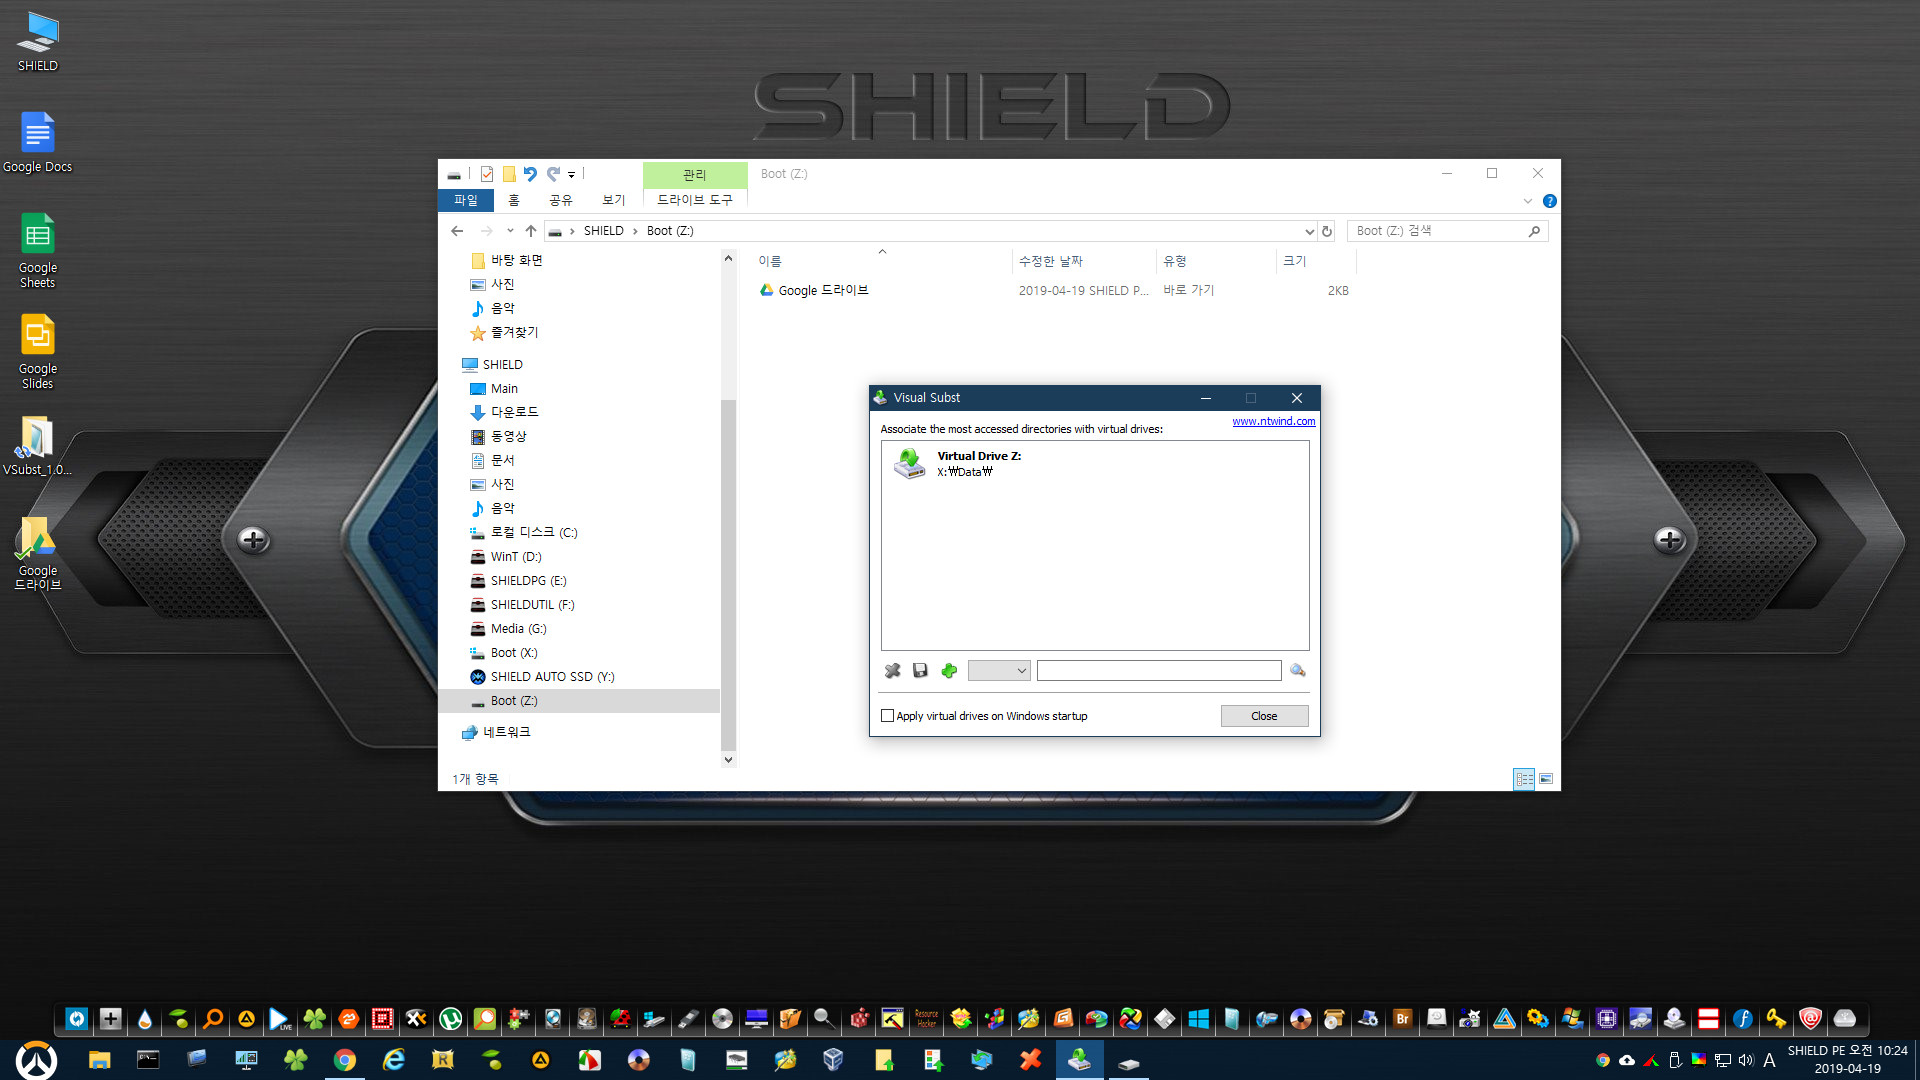The width and height of the screenshot is (1920, 1080).
Task: Select the drive letter dropdown in Visual Subst
Action: (997, 670)
